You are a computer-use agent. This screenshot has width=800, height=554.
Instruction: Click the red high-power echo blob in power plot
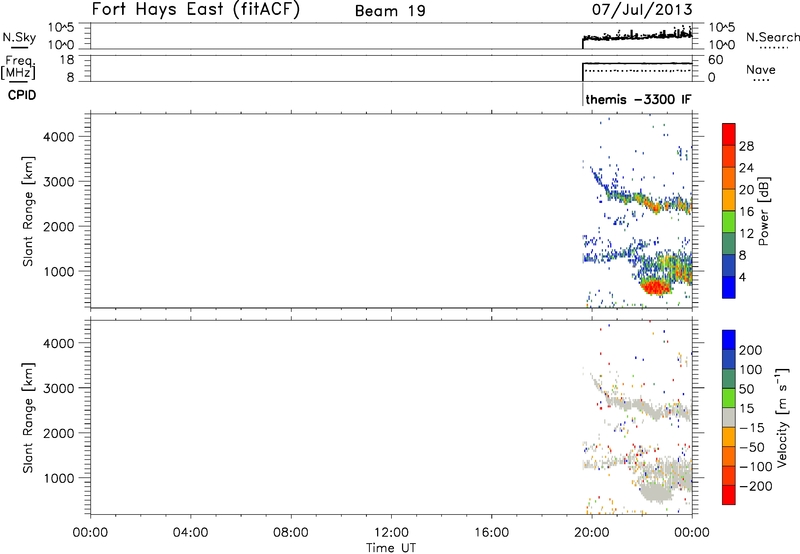click(x=655, y=287)
